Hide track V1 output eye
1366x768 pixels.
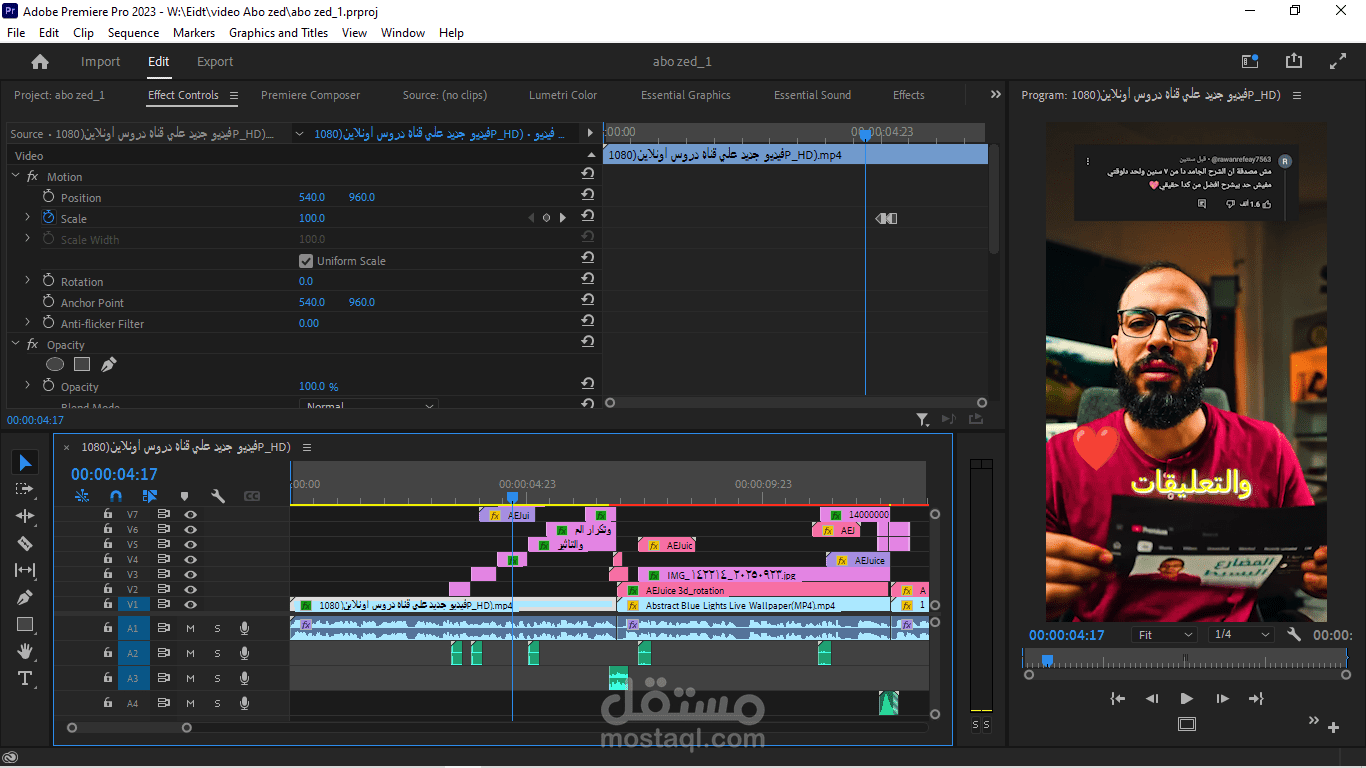(190, 604)
